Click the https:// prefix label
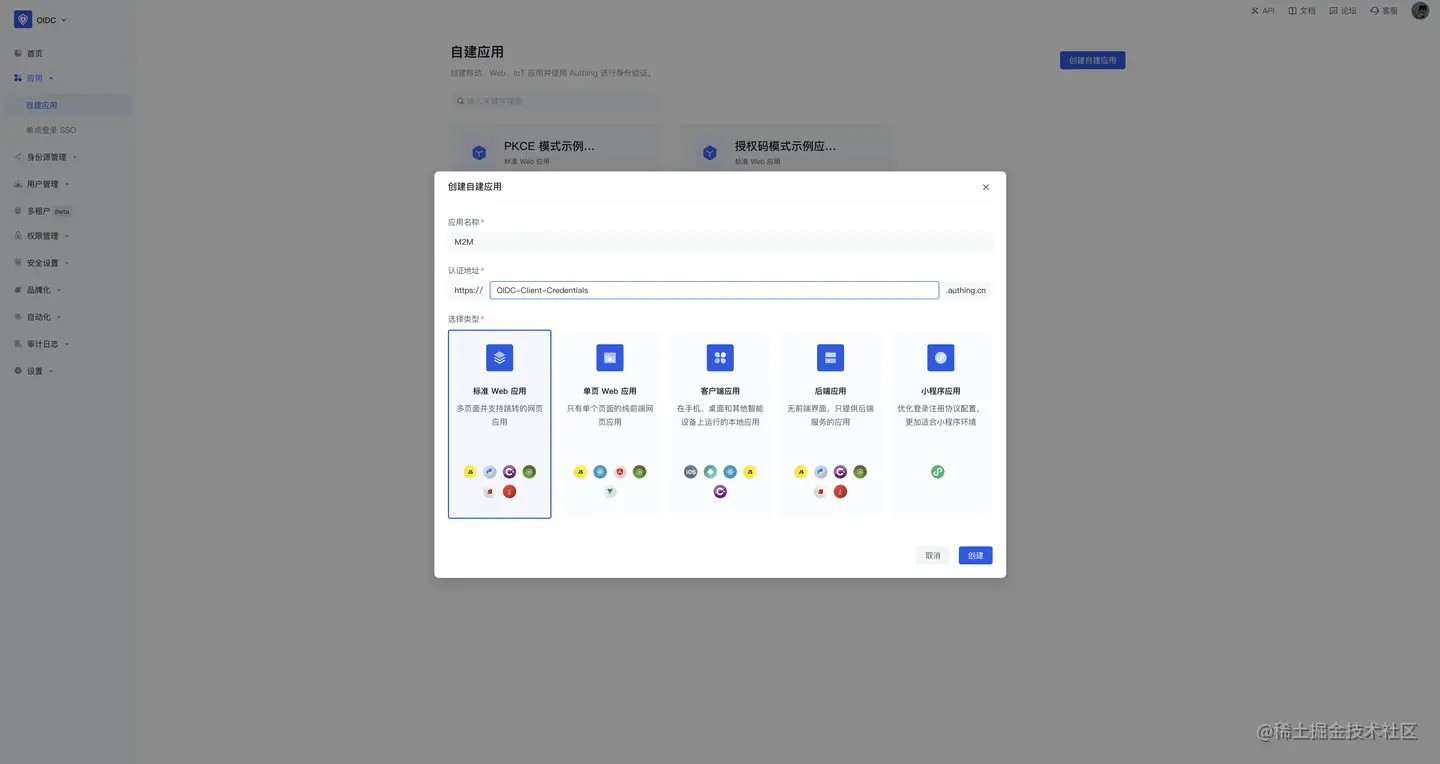This screenshot has width=1440, height=764. [468, 290]
